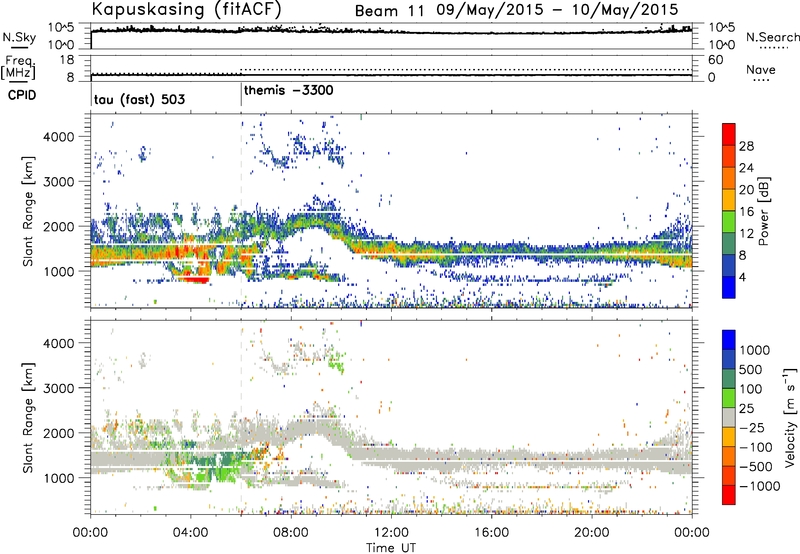Viewport: 800px width, 554px height.
Task: Click the velocity colorbar blue segment above 1000
Action: [729, 340]
